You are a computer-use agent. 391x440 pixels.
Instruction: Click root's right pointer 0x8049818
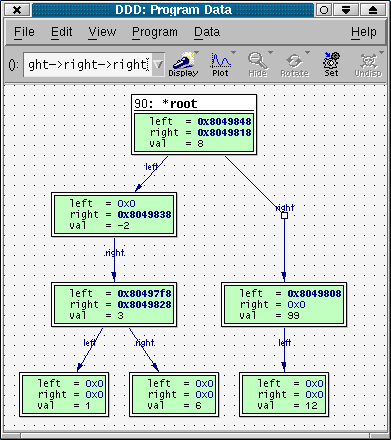click(x=224, y=133)
